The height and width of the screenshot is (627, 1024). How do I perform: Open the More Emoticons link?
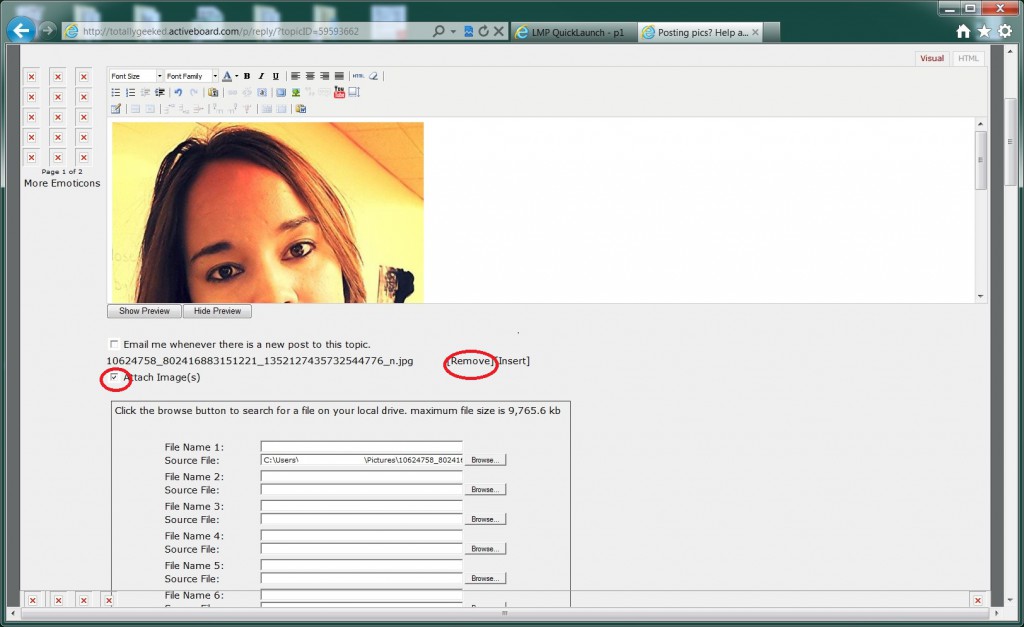tap(62, 183)
